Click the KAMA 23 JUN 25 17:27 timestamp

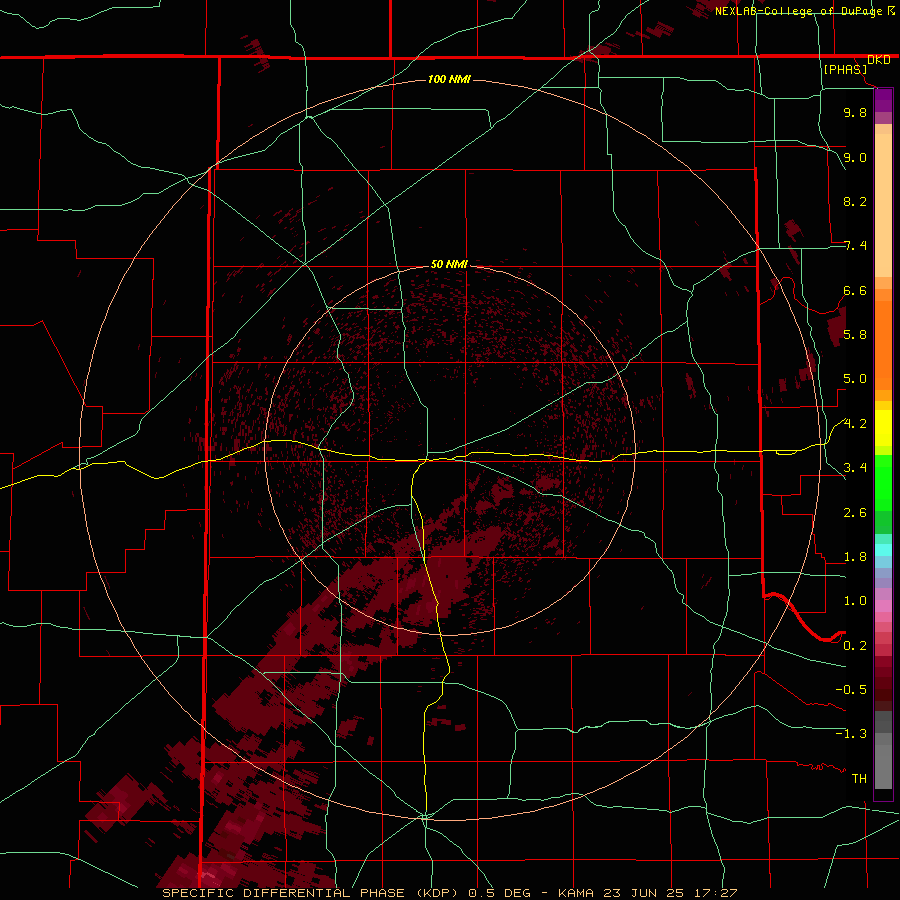[647, 893]
